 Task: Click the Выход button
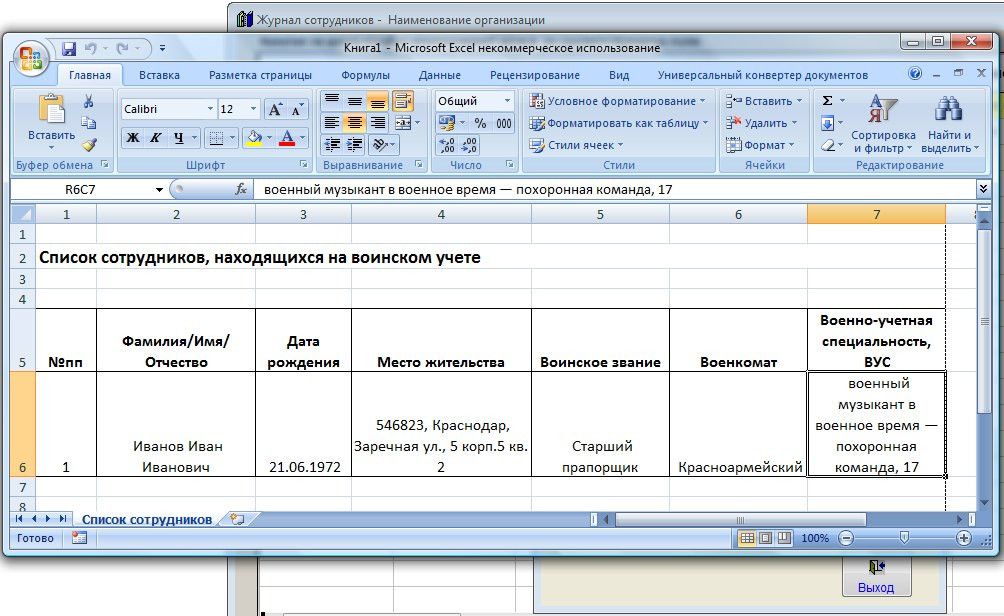[875, 577]
